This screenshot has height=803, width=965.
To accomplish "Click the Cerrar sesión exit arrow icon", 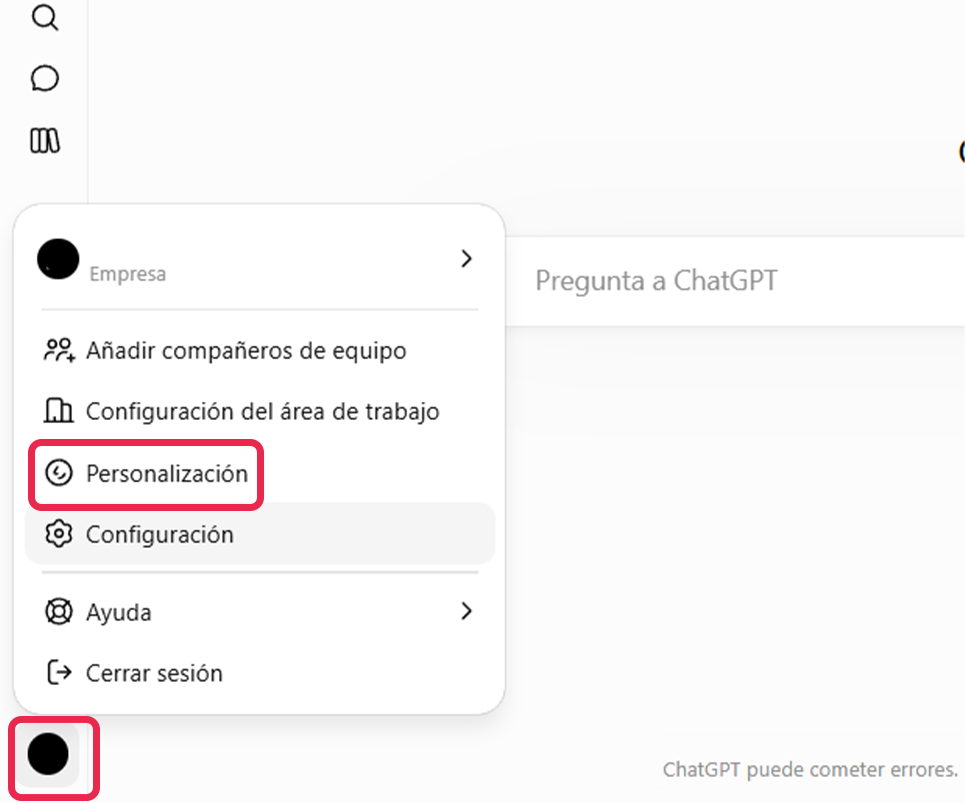I will 59,672.
